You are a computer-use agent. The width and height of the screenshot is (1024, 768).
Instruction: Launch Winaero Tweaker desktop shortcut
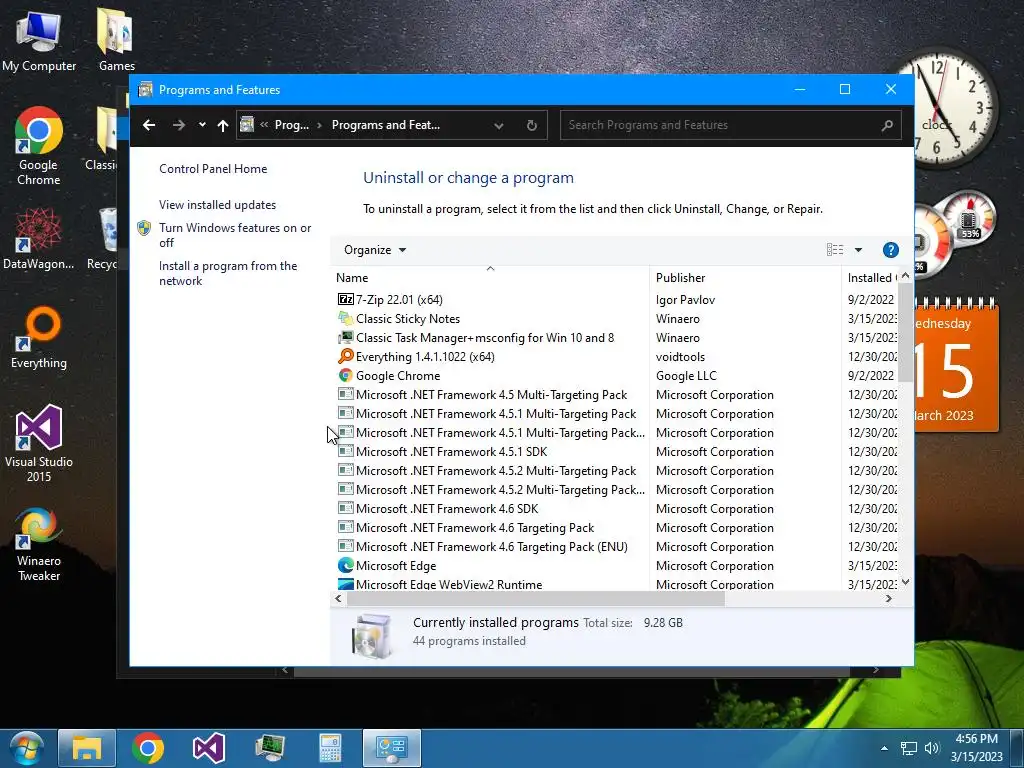[x=39, y=544]
